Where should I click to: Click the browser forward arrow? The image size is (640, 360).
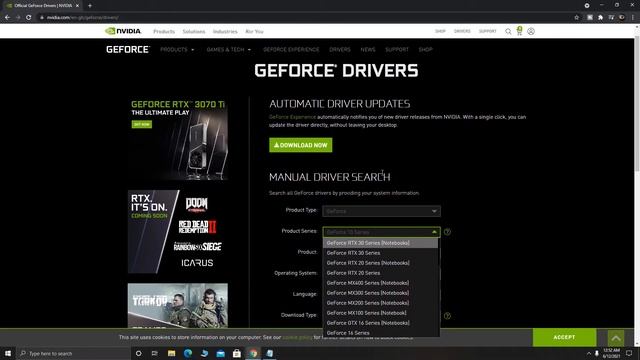click(x=18, y=18)
